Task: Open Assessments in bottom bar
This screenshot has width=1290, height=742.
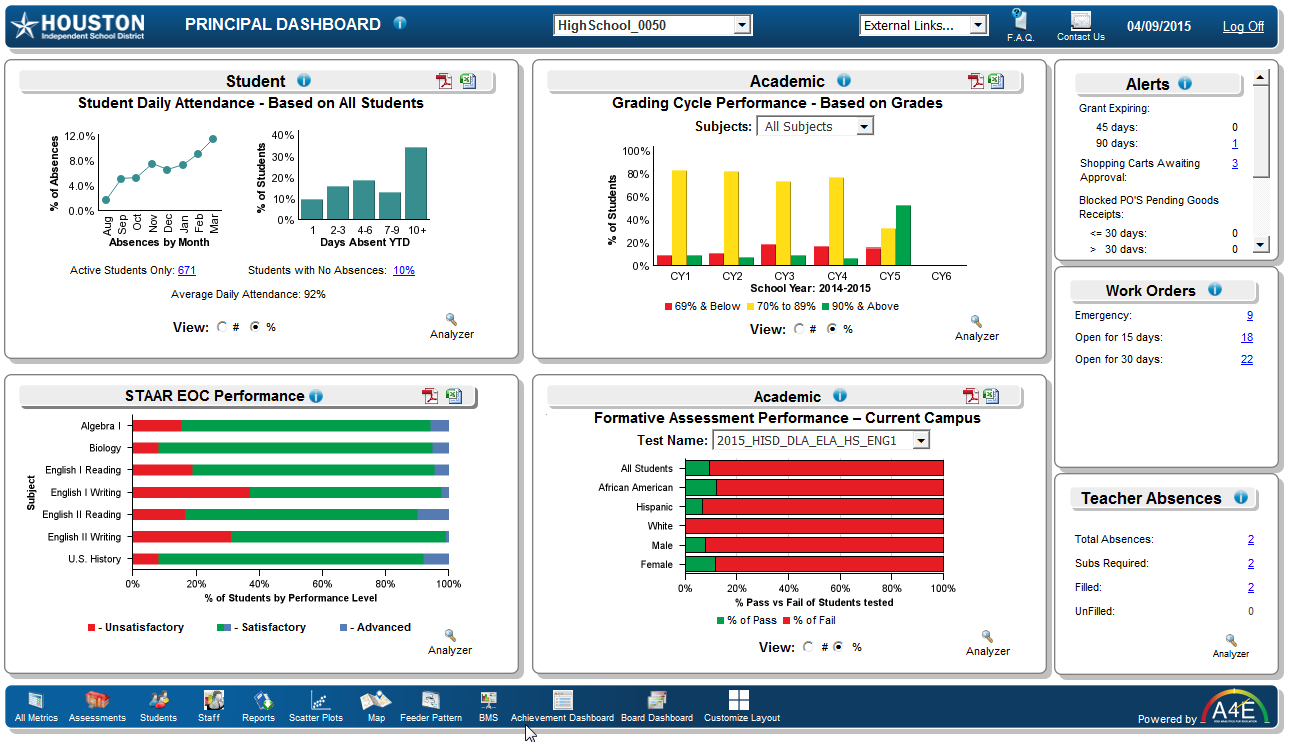Action: pos(97,707)
